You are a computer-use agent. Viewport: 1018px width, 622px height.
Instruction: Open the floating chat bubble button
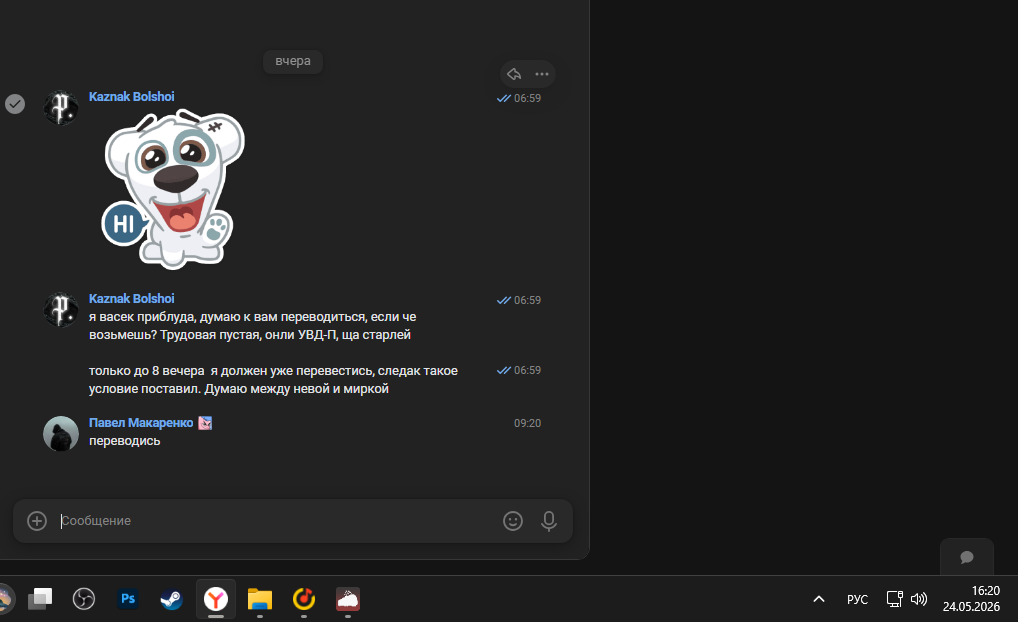click(967, 557)
